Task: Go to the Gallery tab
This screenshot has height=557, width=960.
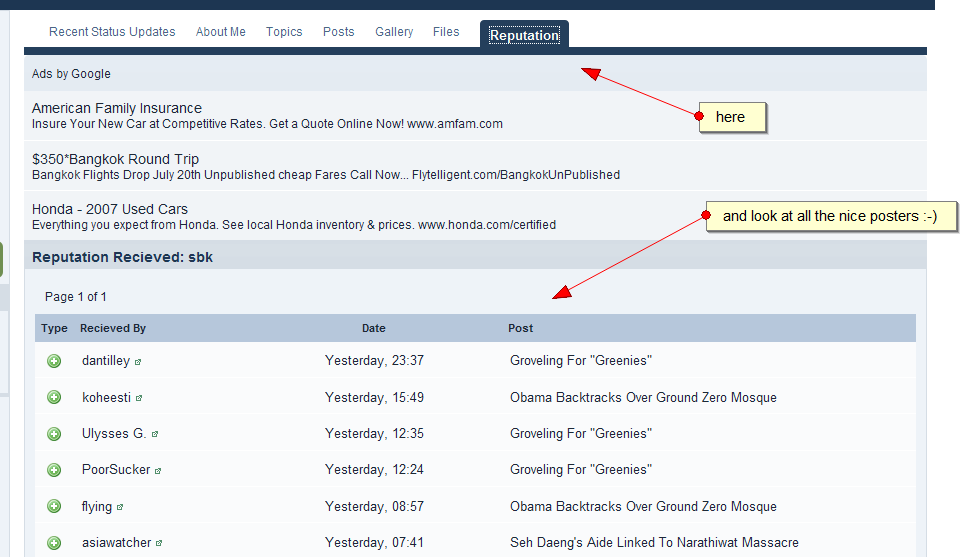Action: [394, 32]
